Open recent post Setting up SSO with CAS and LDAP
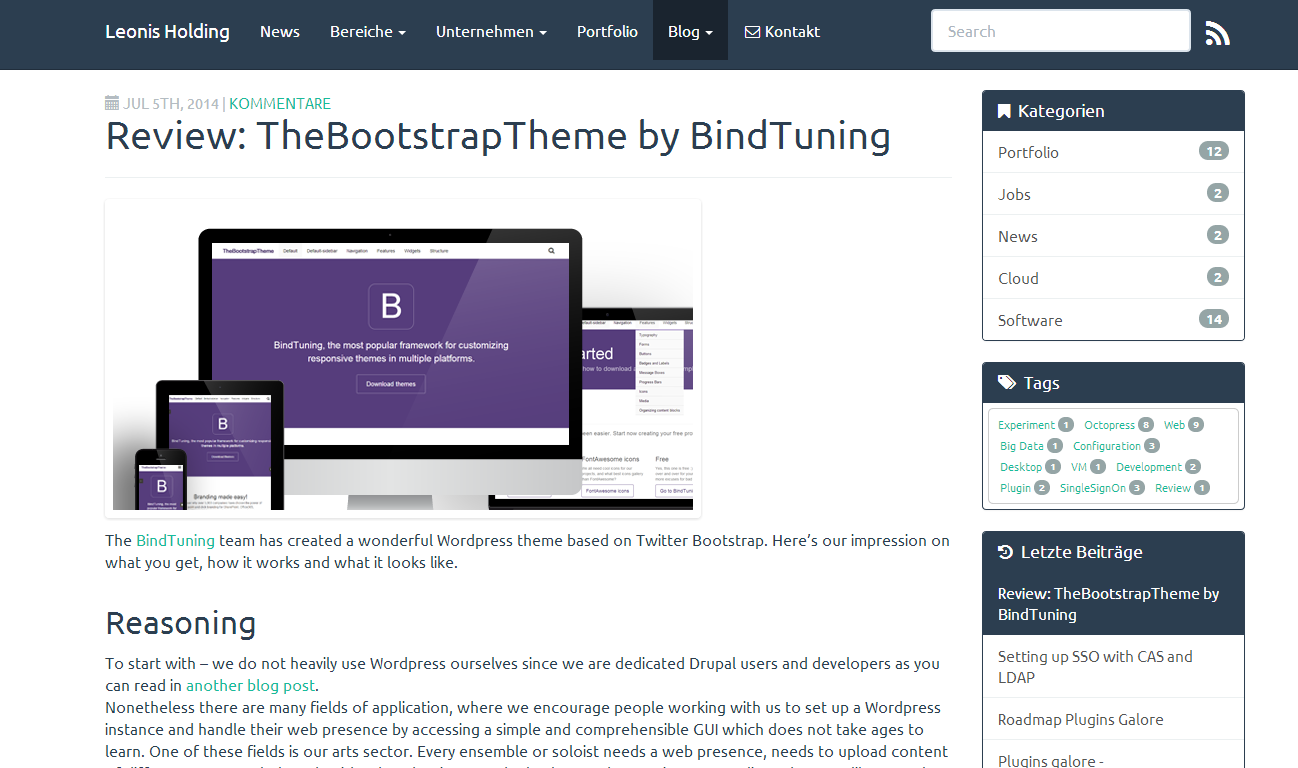The width and height of the screenshot is (1298, 768). click(1113, 666)
